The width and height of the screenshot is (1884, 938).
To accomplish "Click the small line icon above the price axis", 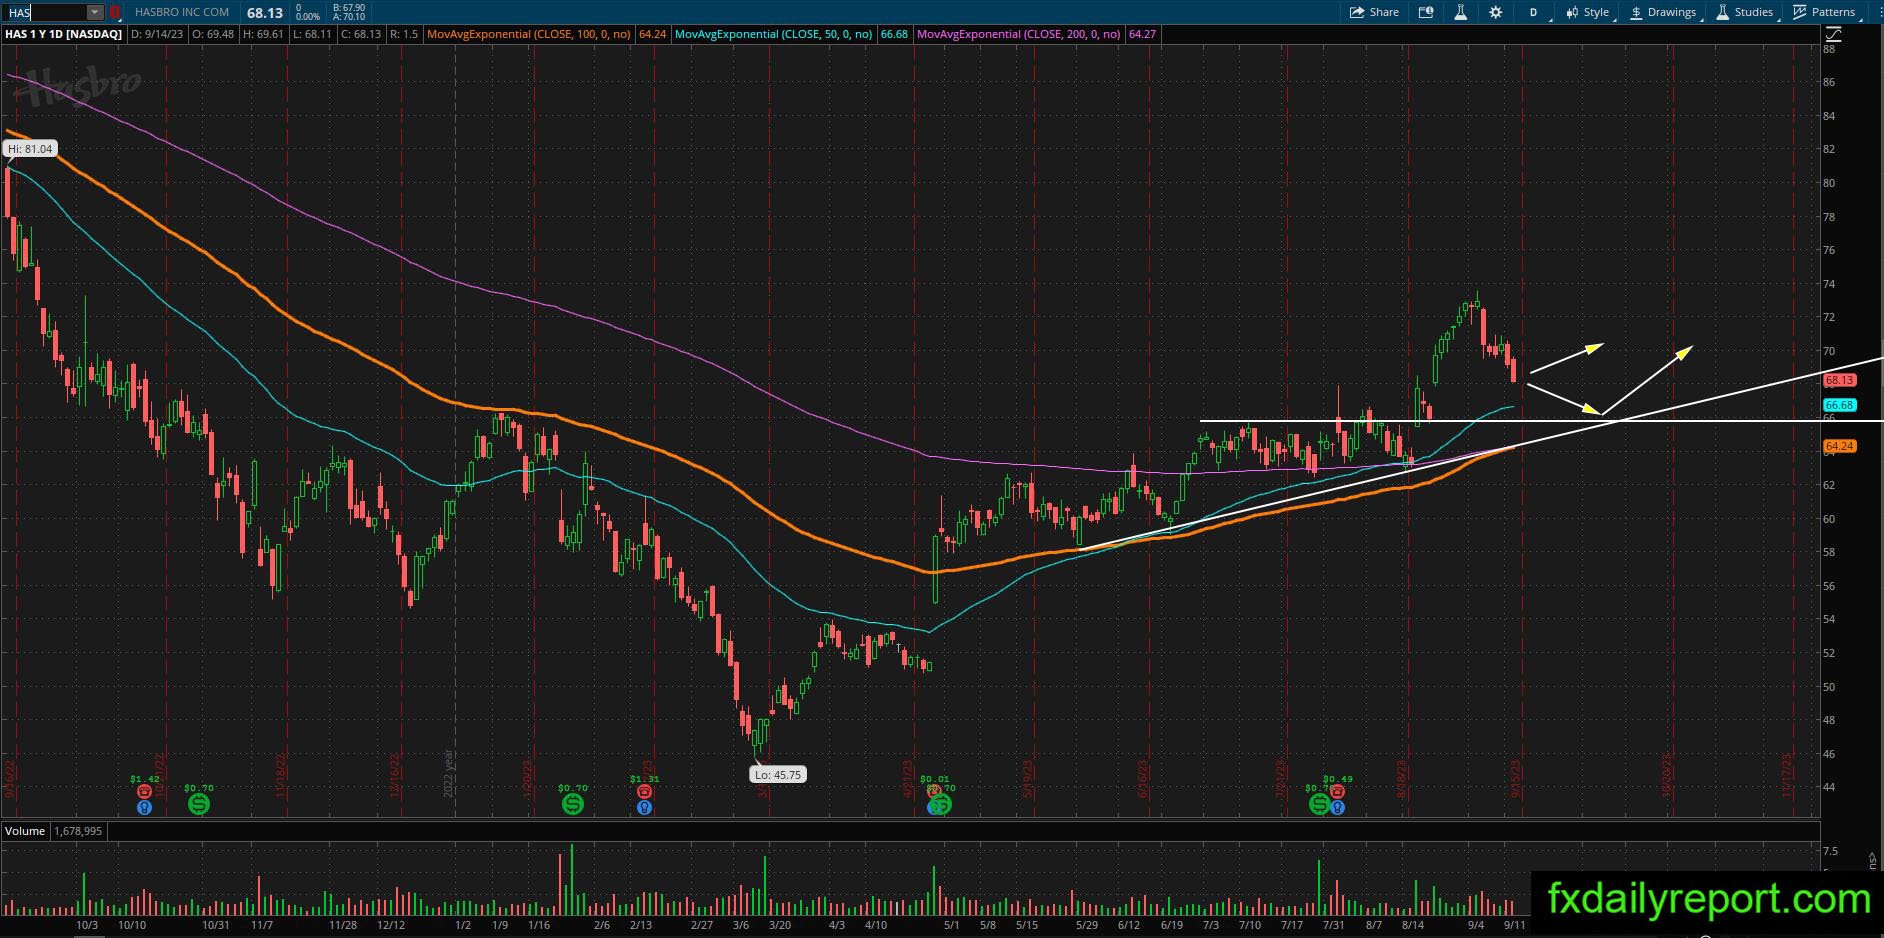I will click(x=1834, y=34).
